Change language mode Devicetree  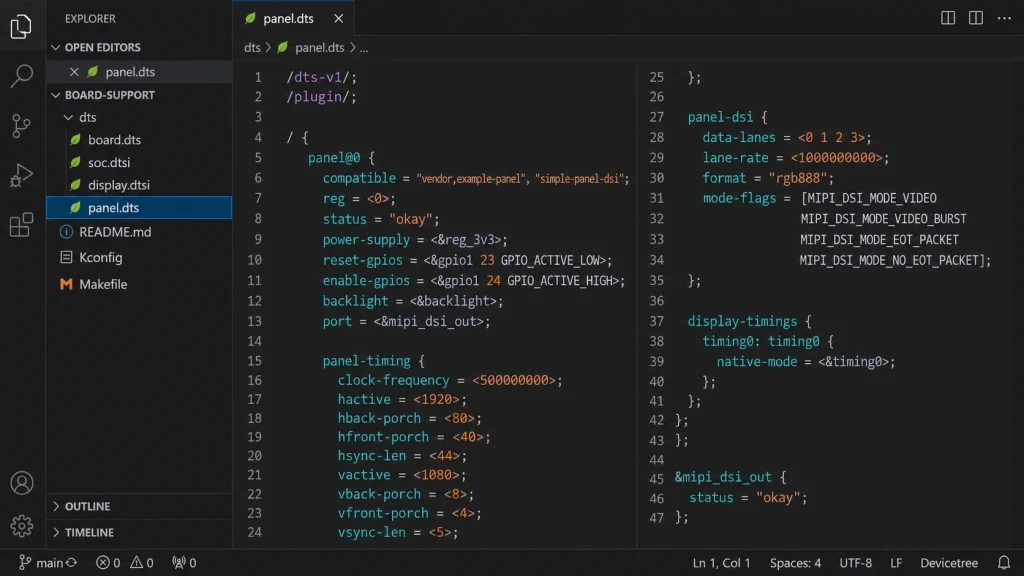click(949, 562)
